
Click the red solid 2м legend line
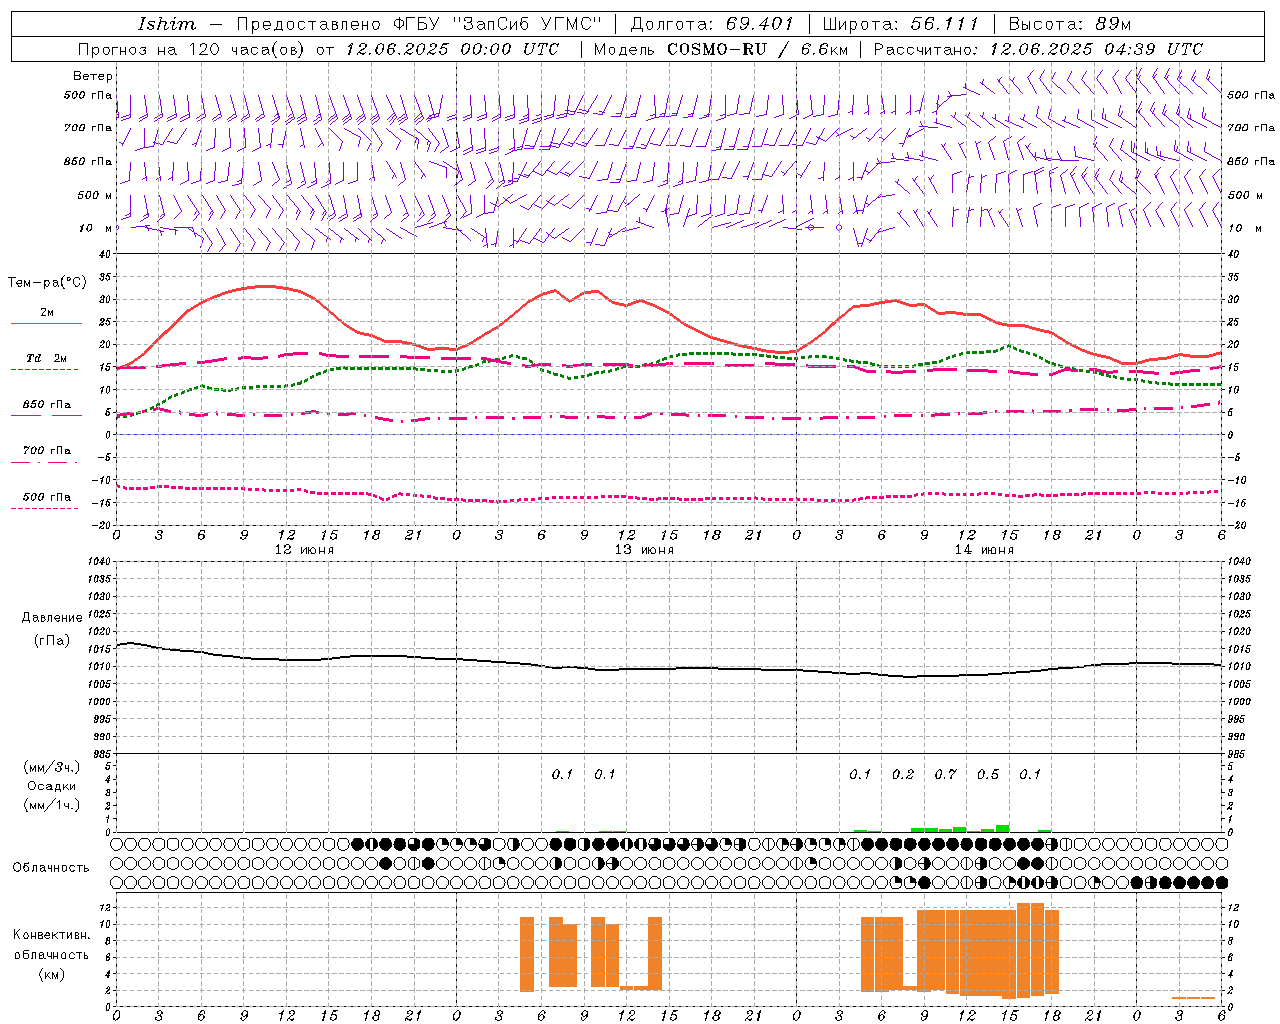tap(46, 323)
